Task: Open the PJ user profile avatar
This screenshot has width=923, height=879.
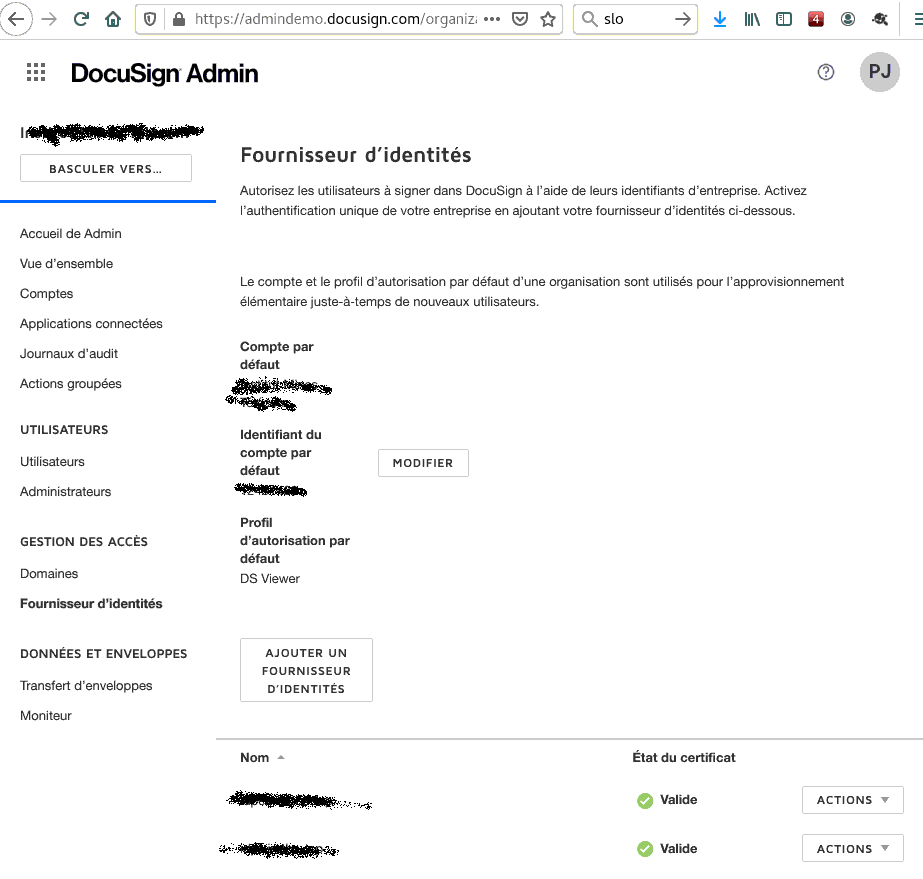Action: click(x=879, y=72)
